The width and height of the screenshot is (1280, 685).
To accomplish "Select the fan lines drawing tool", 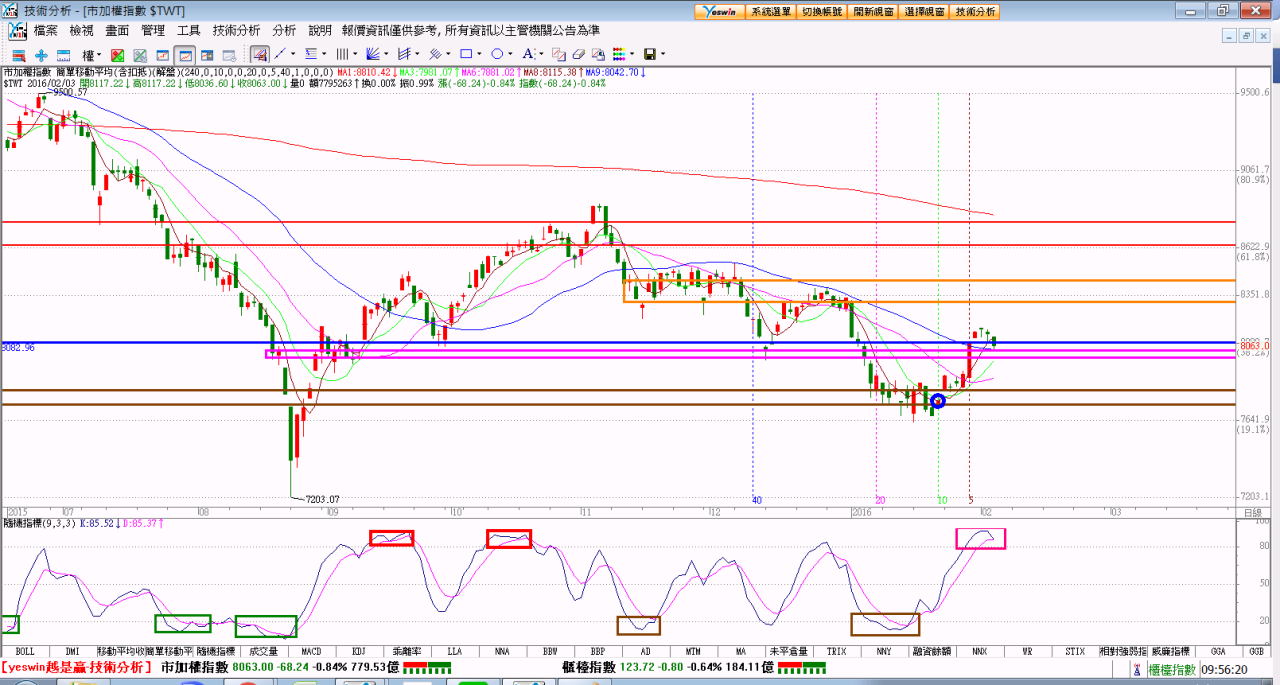I will [371, 54].
